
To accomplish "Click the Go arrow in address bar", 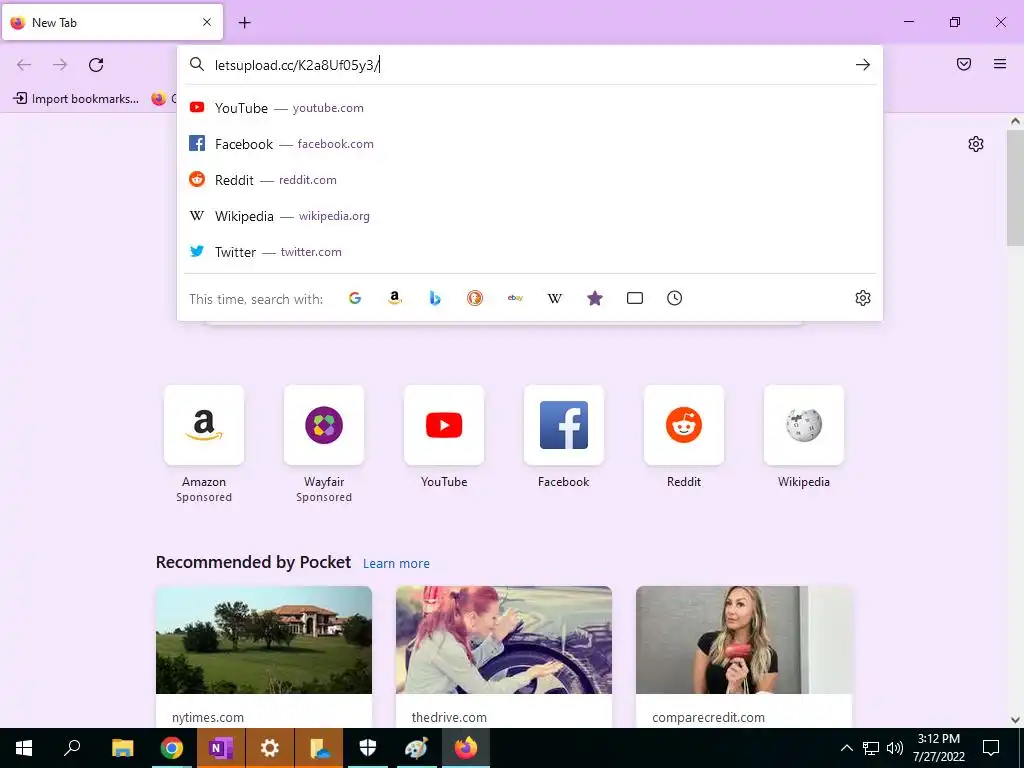I will [863, 65].
